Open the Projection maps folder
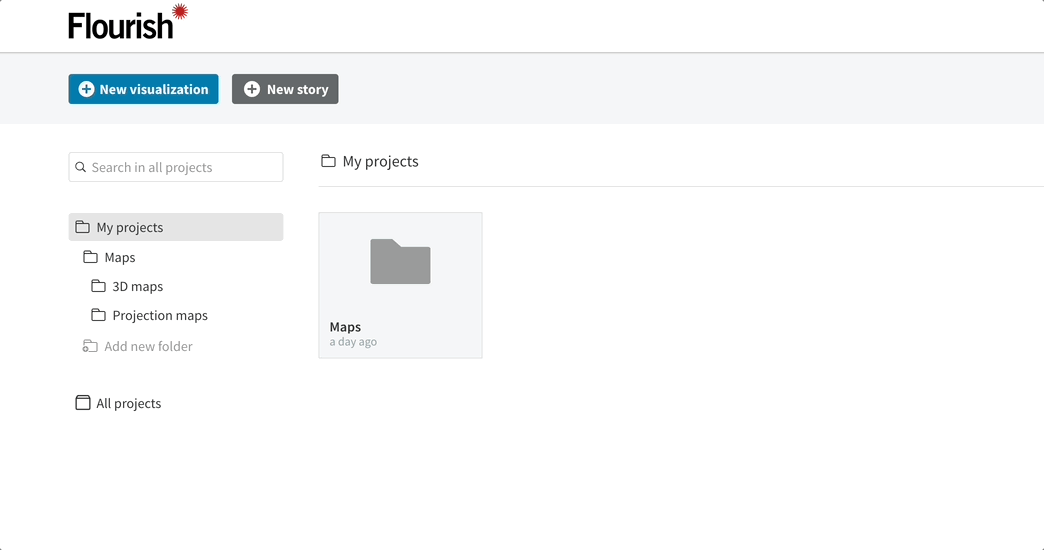This screenshot has width=1044, height=550. click(x=160, y=315)
